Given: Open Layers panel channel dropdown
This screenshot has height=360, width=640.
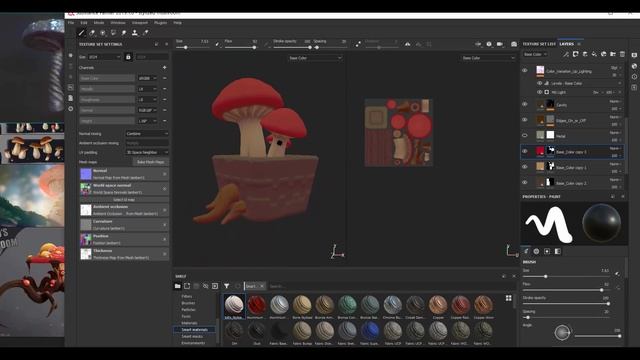Looking at the screenshot, I should tap(535, 54).
